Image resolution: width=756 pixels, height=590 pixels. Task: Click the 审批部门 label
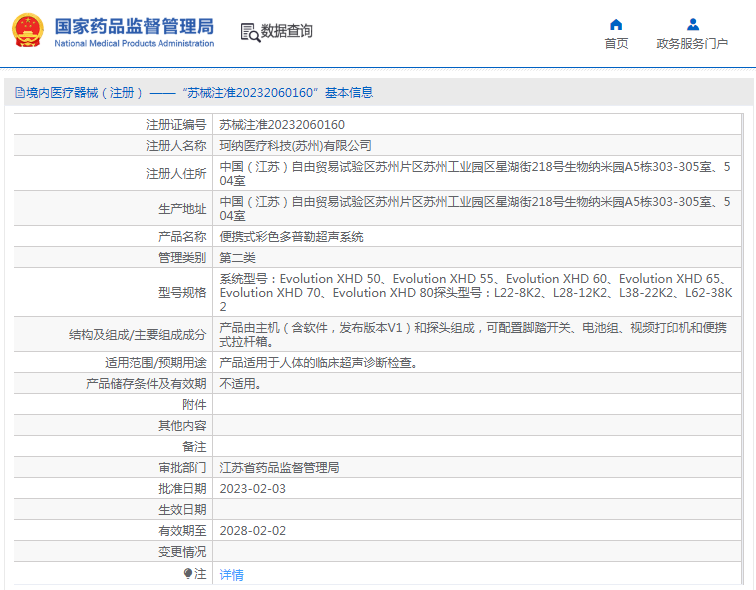(182, 468)
